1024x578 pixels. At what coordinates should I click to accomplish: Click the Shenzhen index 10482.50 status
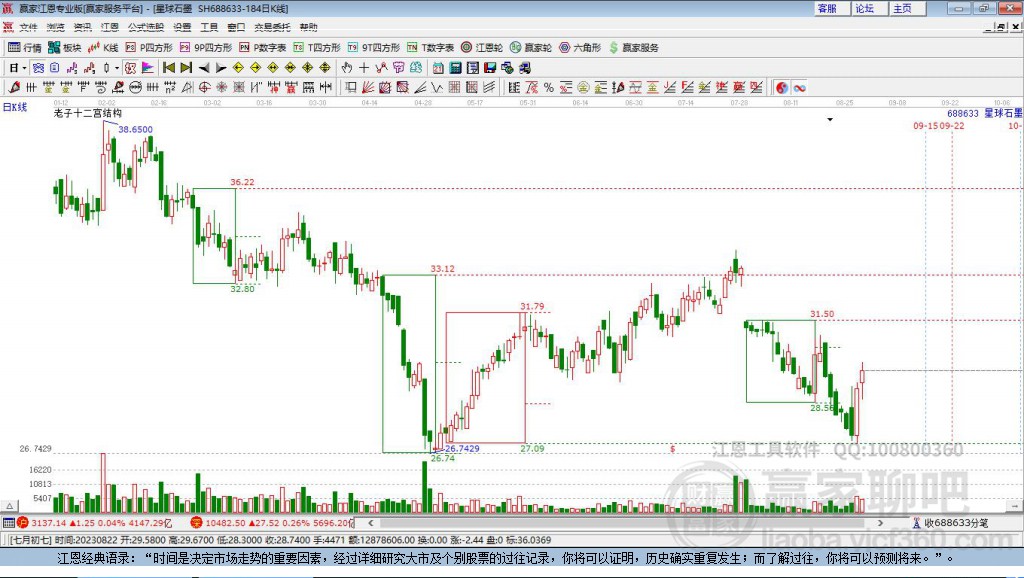click(272, 522)
